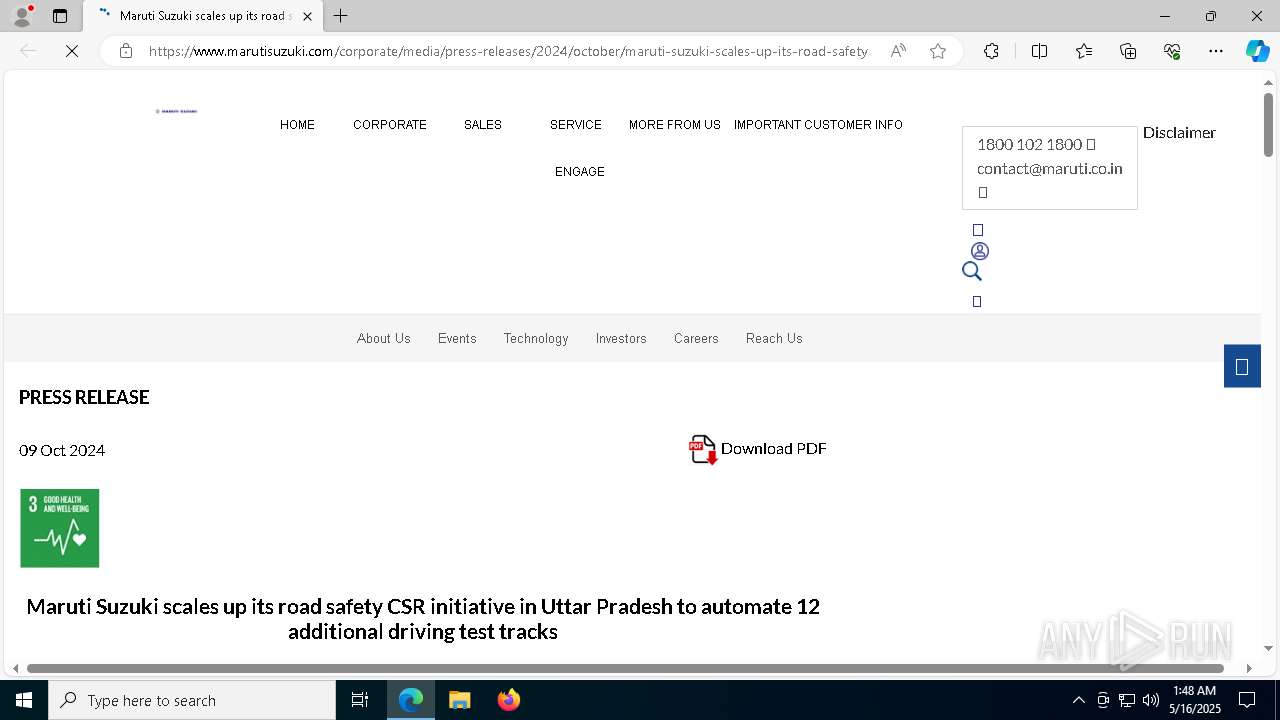Click the PRESS RELEASE heading
Screen dimensions: 1280x720
84,397
